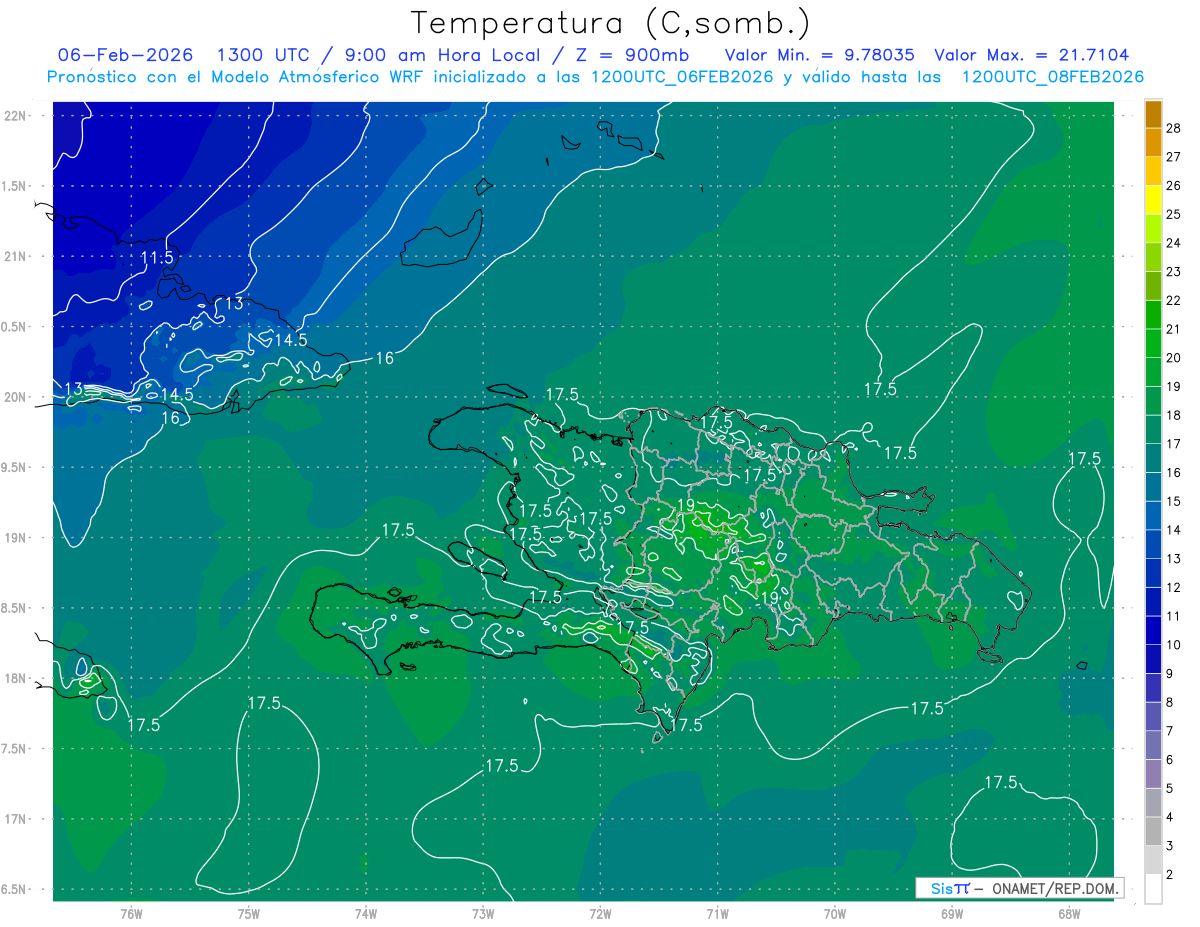Click the 69W longitude axis label
The height and width of the screenshot is (927, 1200).
(x=952, y=914)
